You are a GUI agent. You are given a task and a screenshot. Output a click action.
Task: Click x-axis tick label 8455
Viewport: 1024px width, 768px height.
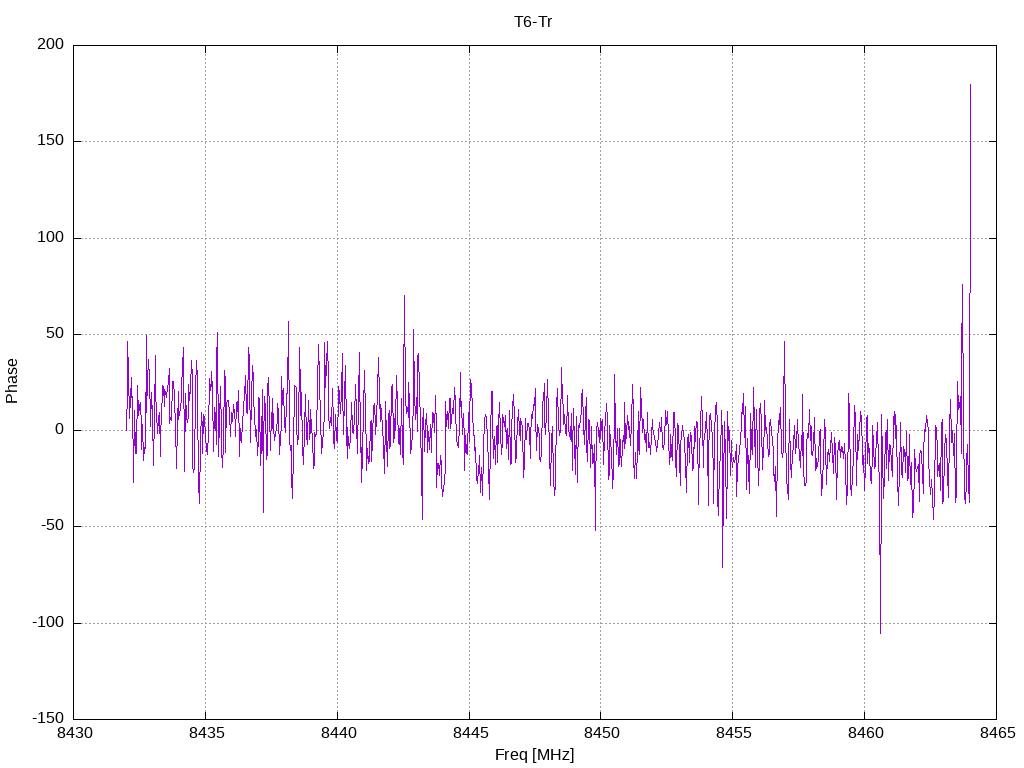[733, 733]
